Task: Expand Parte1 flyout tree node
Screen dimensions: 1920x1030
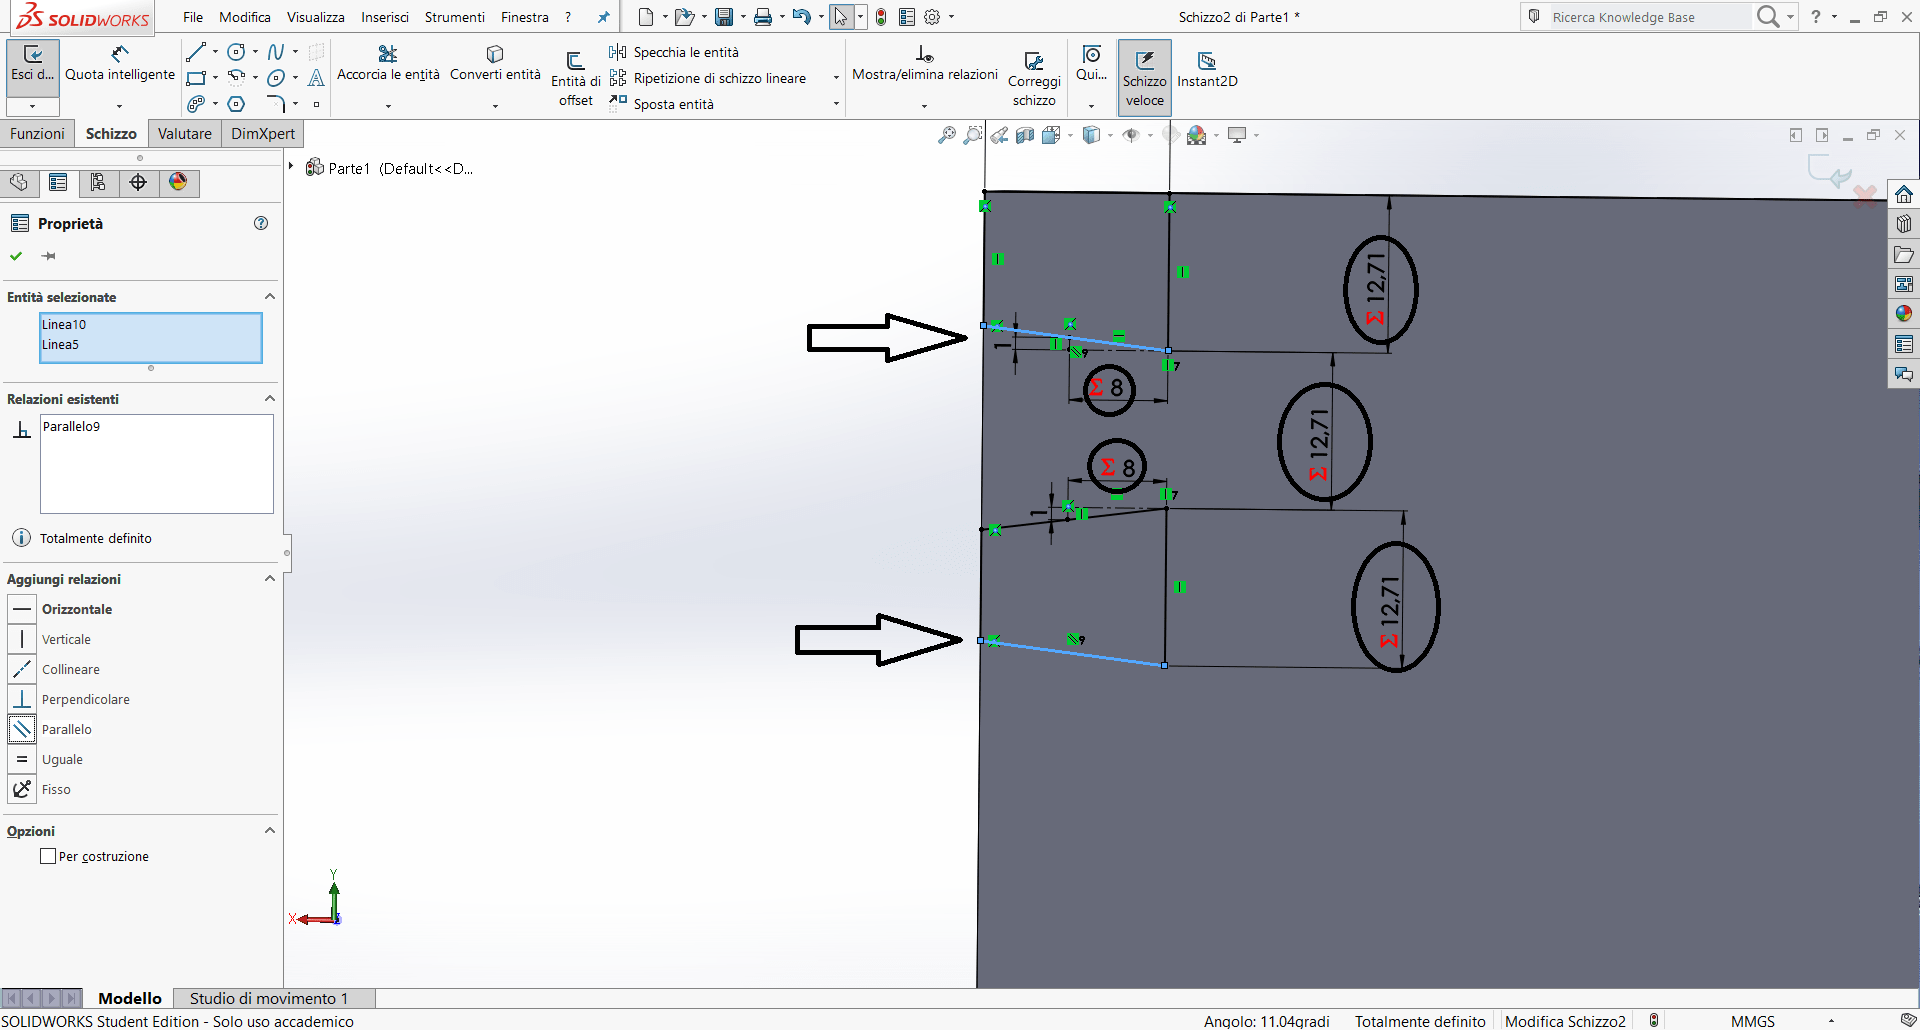Action: click(291, 166)
